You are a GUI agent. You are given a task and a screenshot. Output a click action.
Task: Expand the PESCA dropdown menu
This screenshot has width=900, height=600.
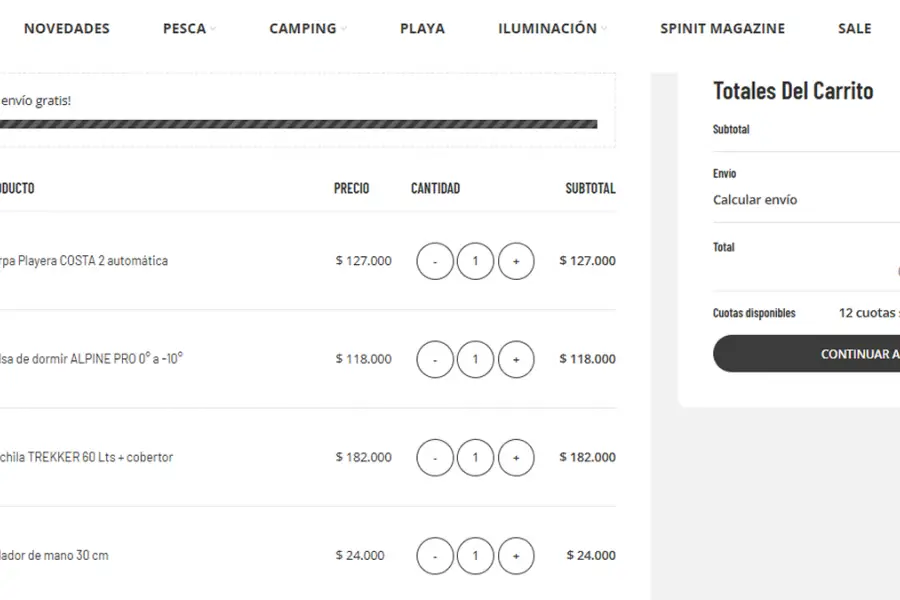click(189, 29)
